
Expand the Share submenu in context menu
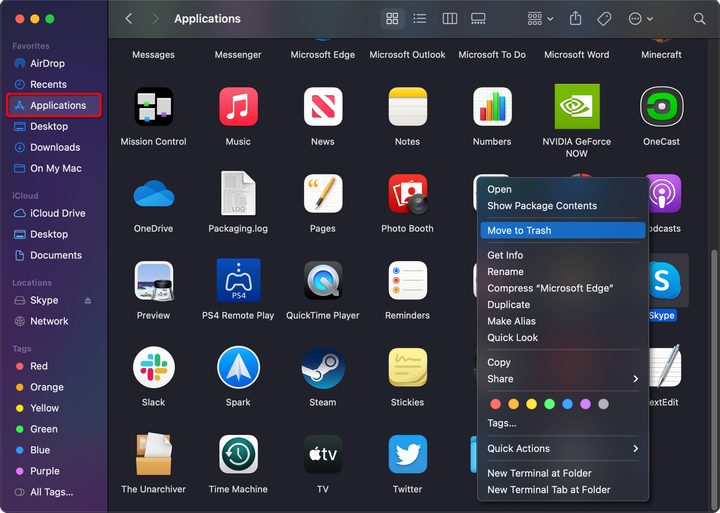(562, 379)
